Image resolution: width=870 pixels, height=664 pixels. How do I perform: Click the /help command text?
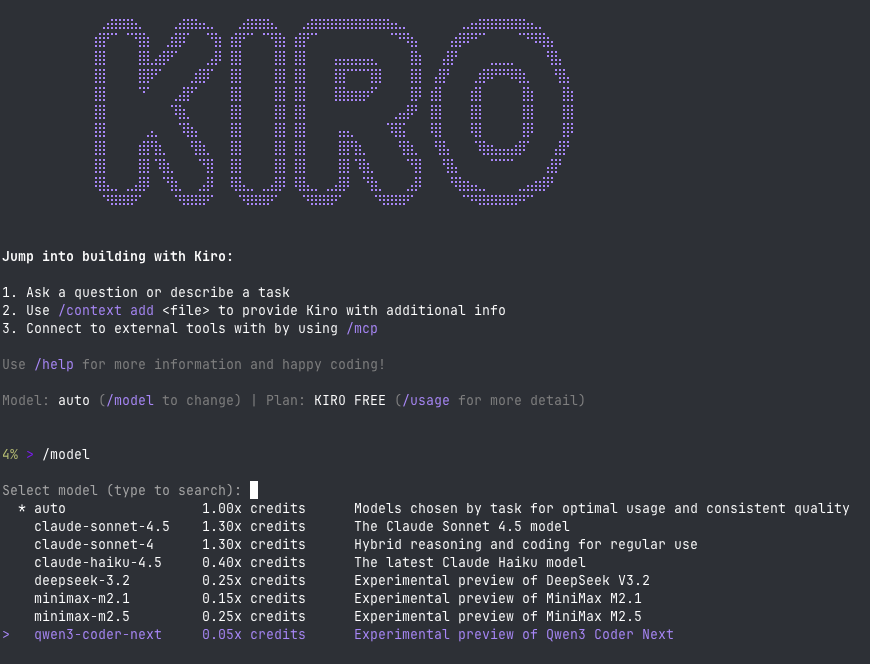[54, 364]
